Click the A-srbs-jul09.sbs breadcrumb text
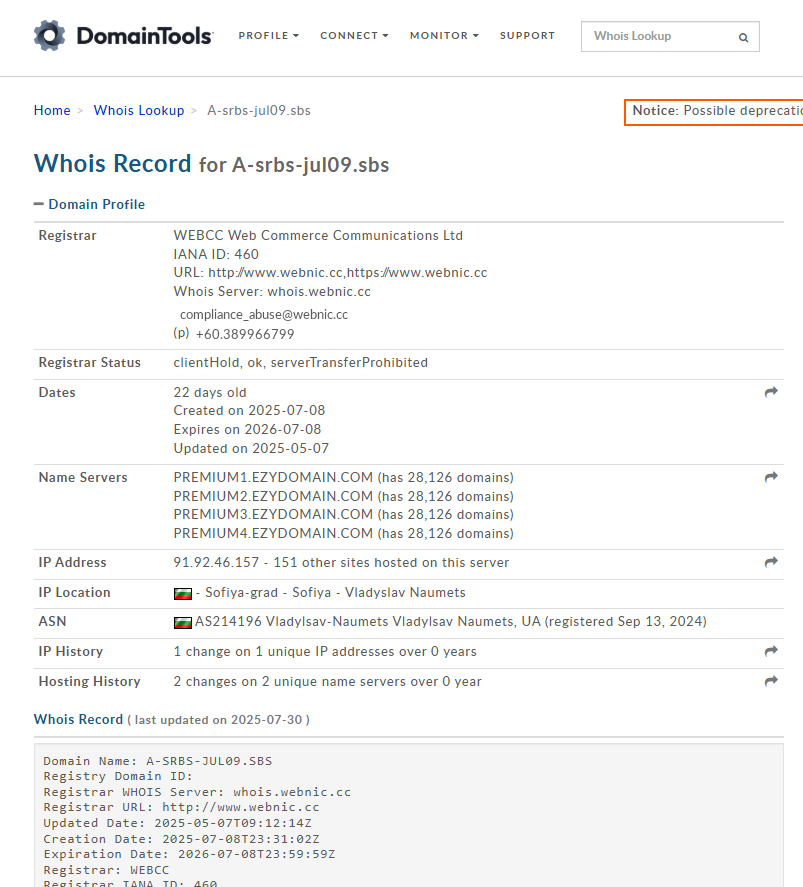 click(x=259, y=110)
